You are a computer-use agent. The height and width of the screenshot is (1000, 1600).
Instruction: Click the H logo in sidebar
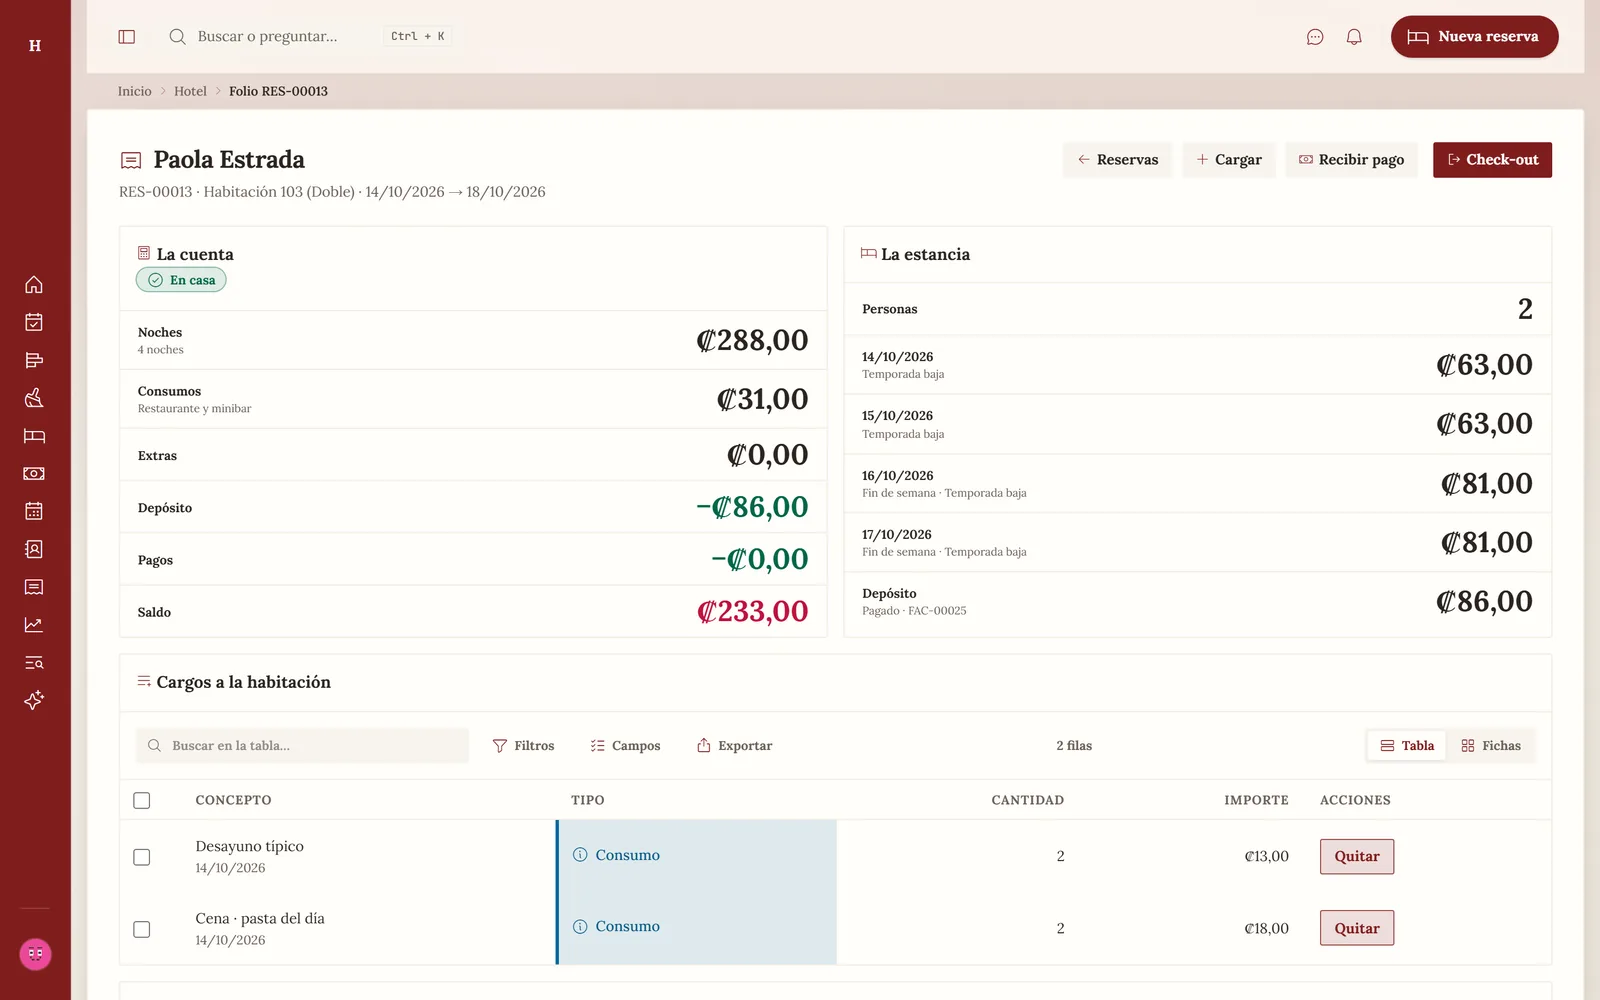coord(35,45)
